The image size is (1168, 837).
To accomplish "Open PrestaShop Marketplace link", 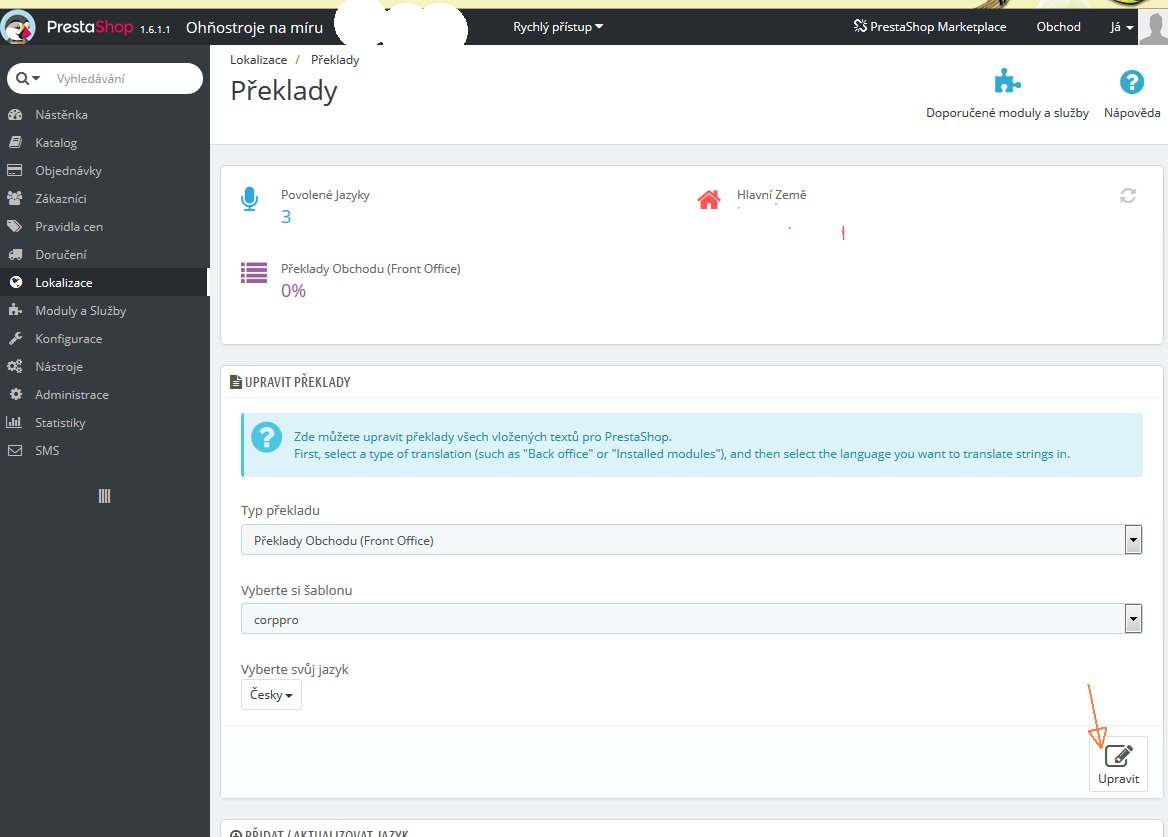I will click(x=930, y=27).
